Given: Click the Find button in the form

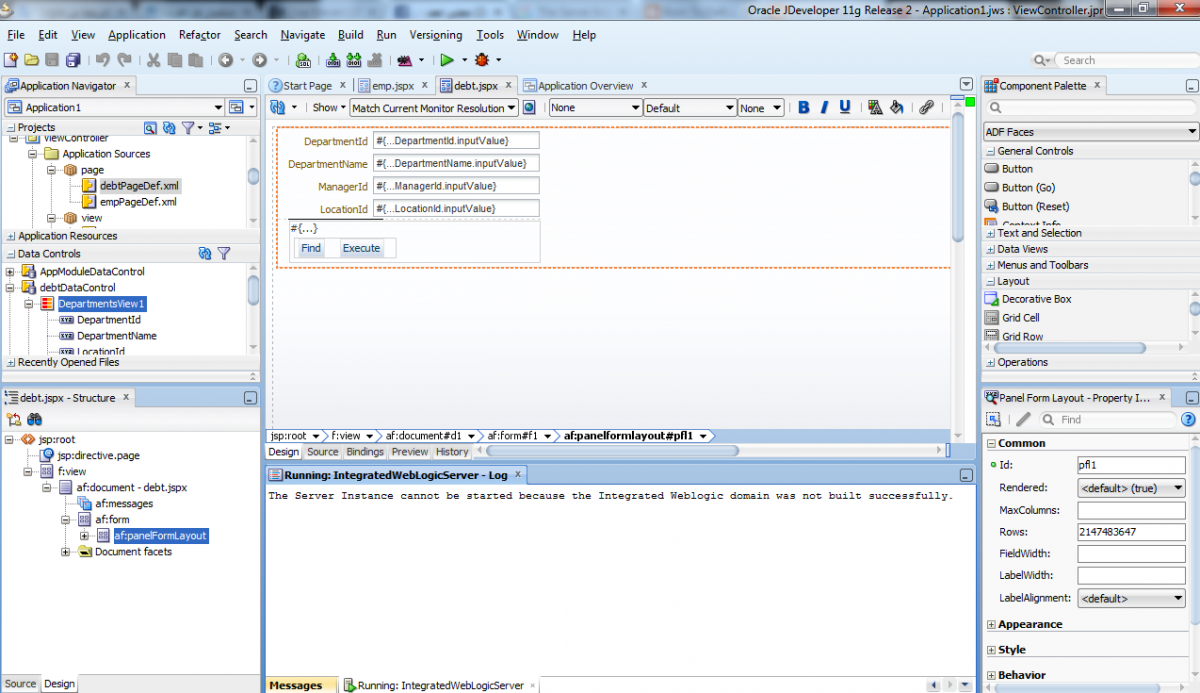Looking at the screenshot, I should click(x=311, y=248).
